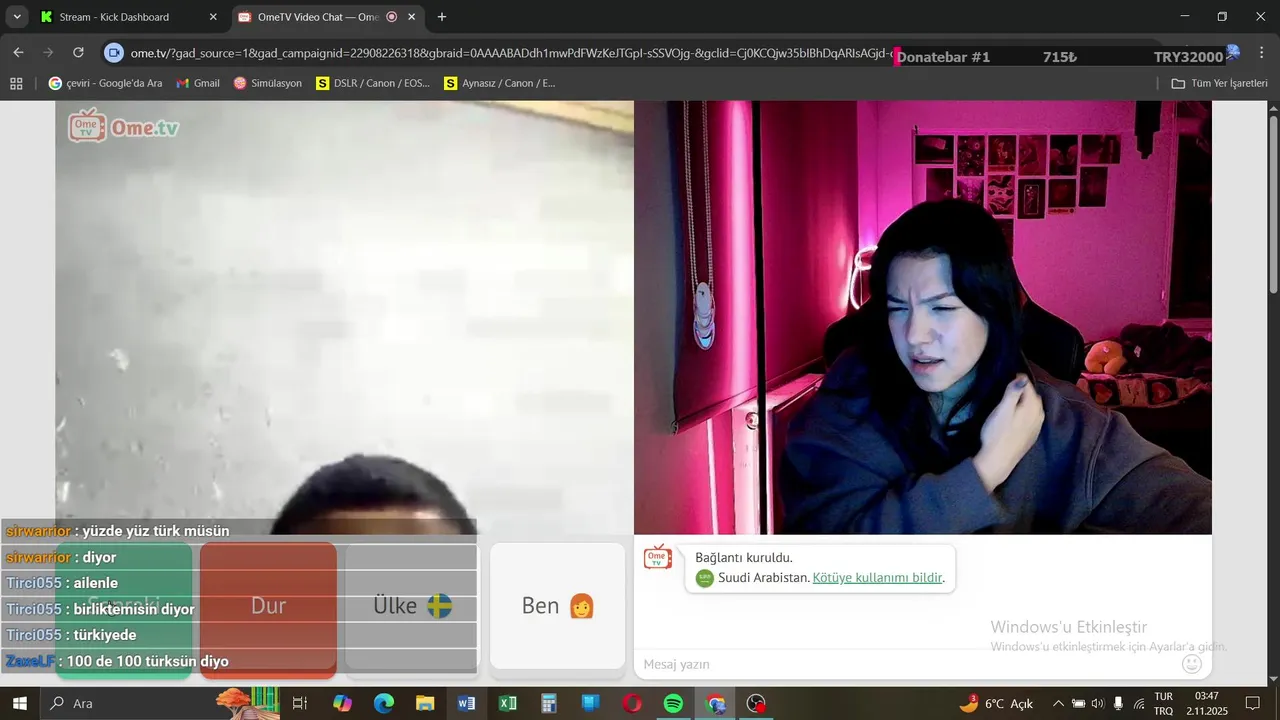1280x720 pixels.
Task: Open the volume speaker tray icon
Action: [1098, 703]
